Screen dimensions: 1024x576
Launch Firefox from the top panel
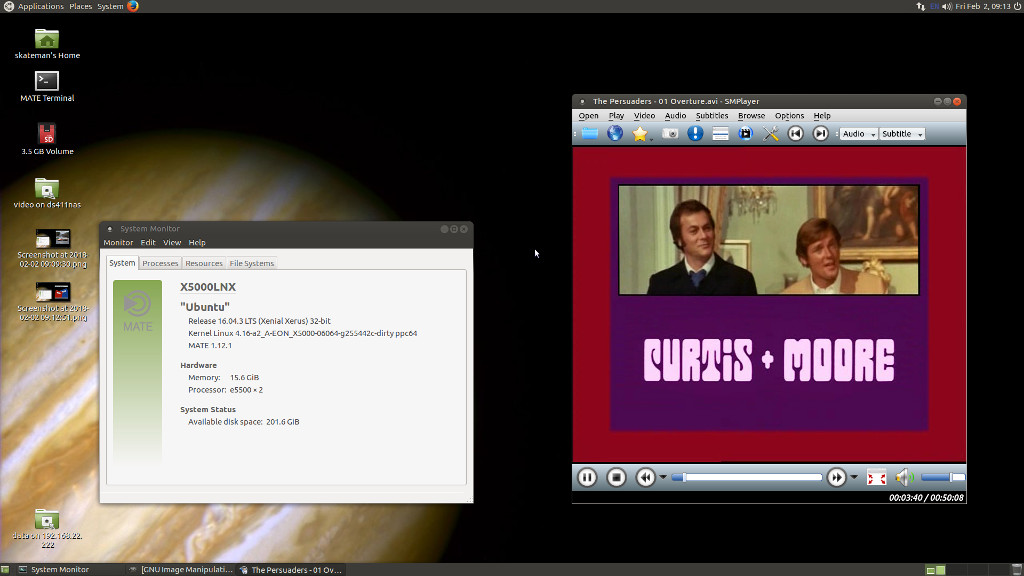click(x=133, y=6)
